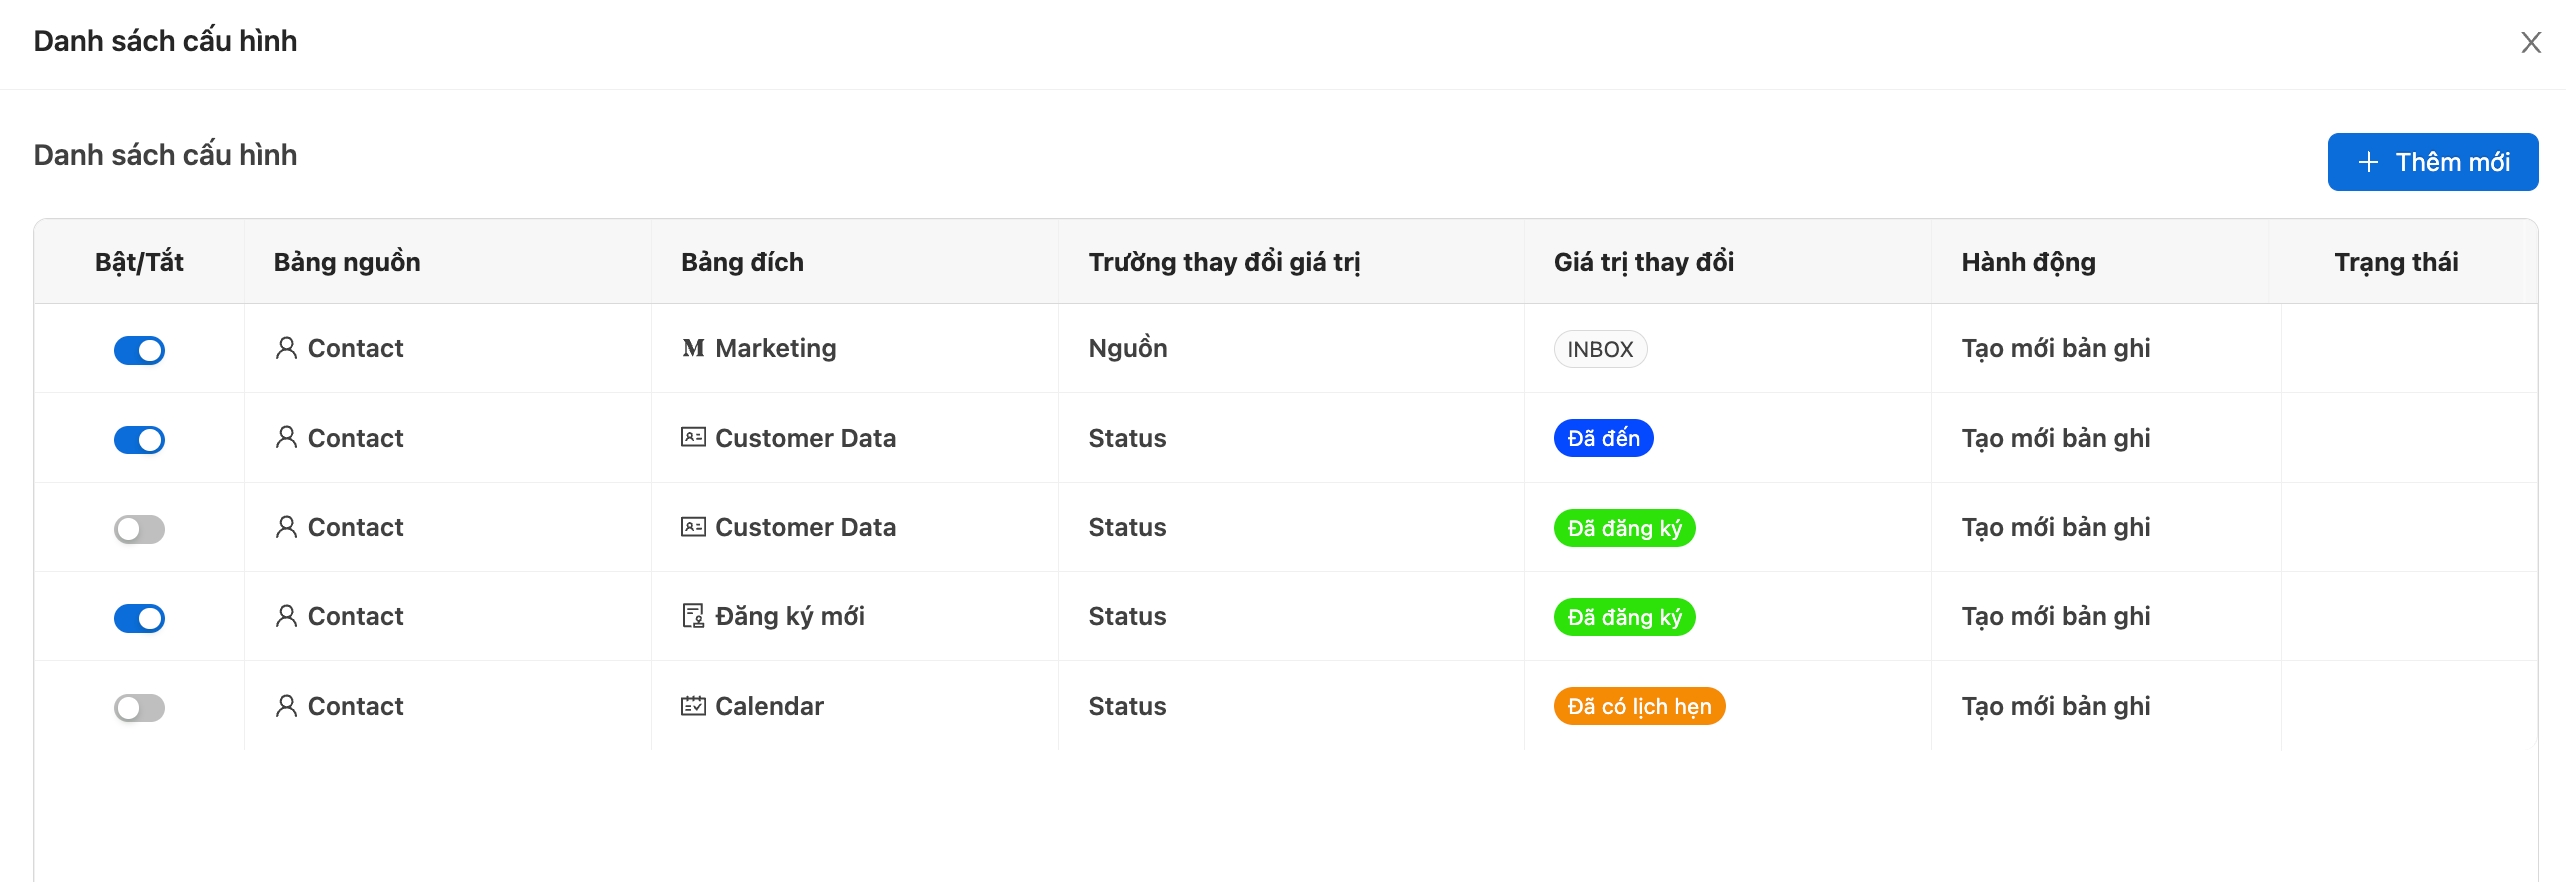The height and width of the screenshot is (882, 2566).
Task: Click the orange Đã có lịch hẹn badge
Action: tap(1639, 706)
